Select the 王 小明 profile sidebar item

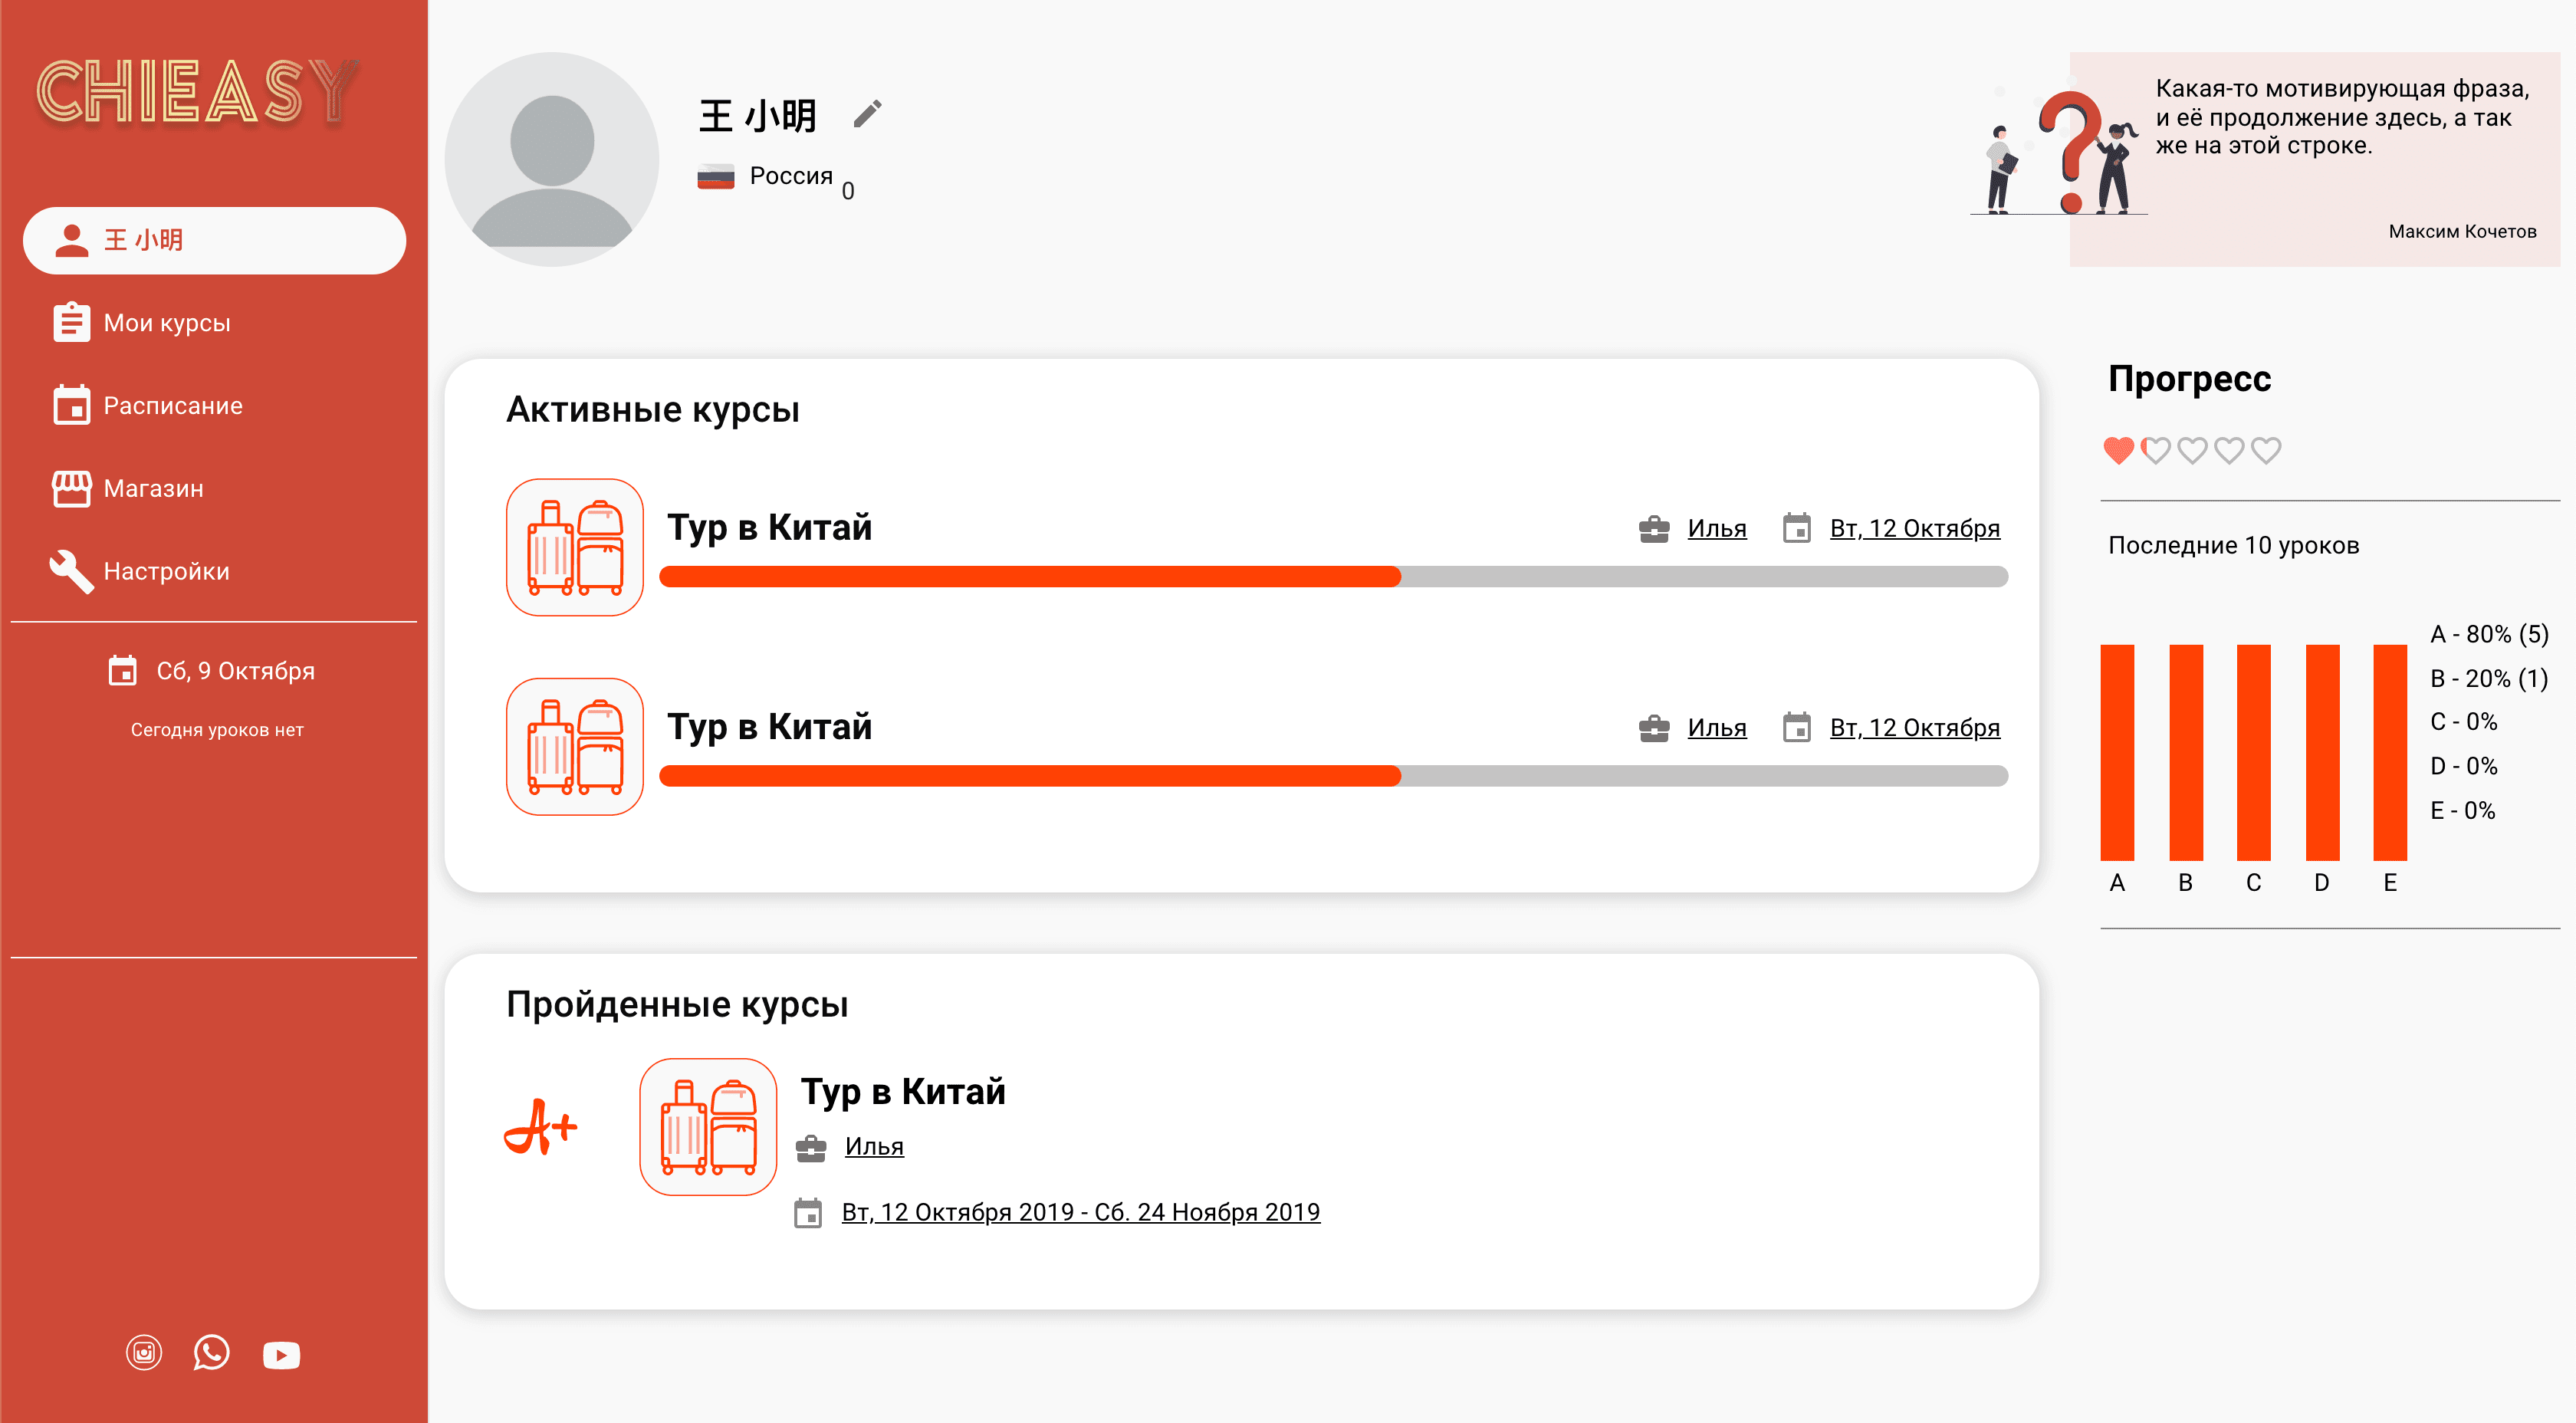[x=214, y=241]
